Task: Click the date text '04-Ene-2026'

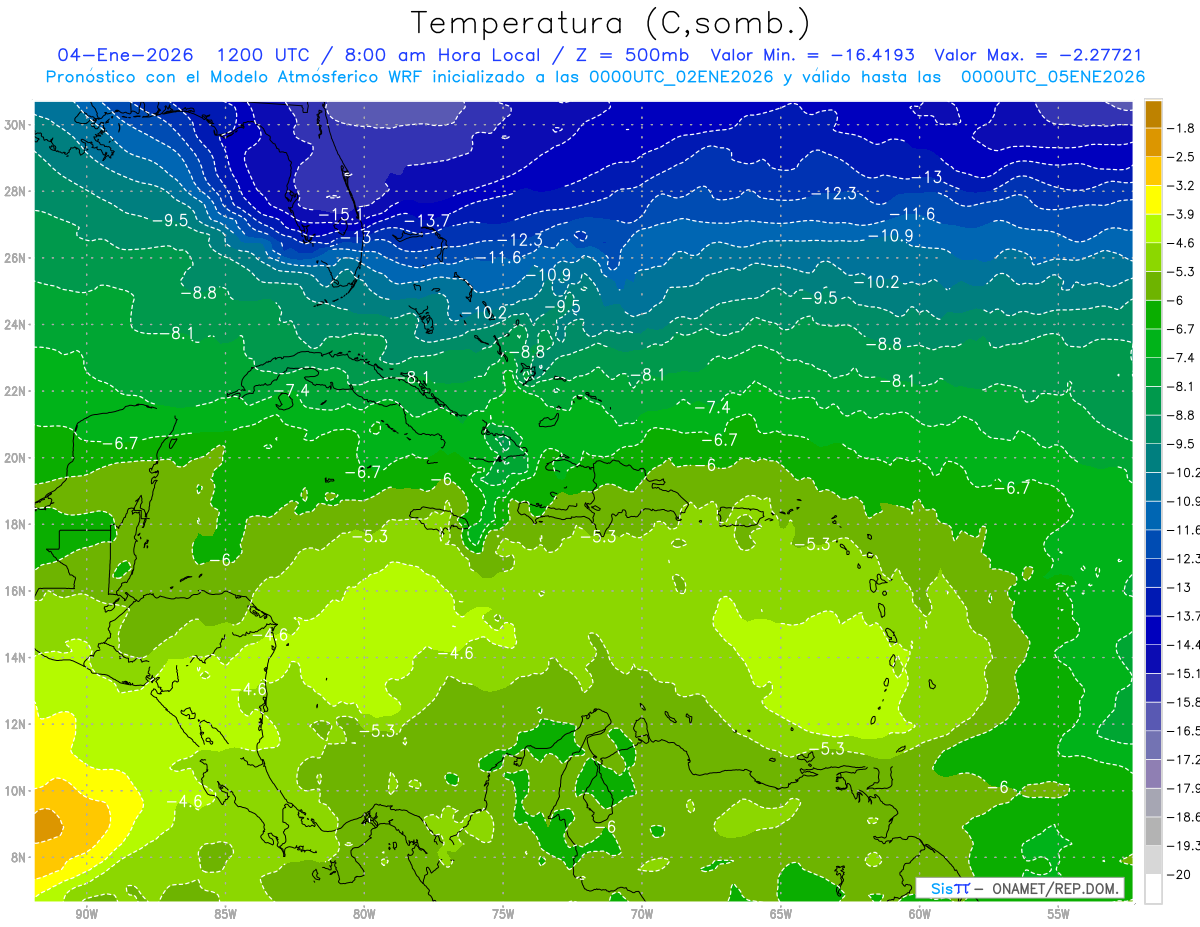Action: tap(125, 55)
